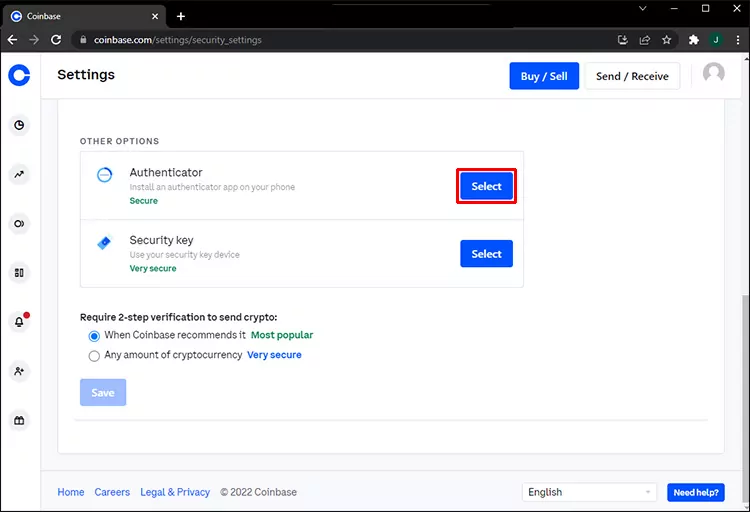Open the earn rewards sidebar icon
This screenshot has width=750, height=512.
[x=19, y=223]
